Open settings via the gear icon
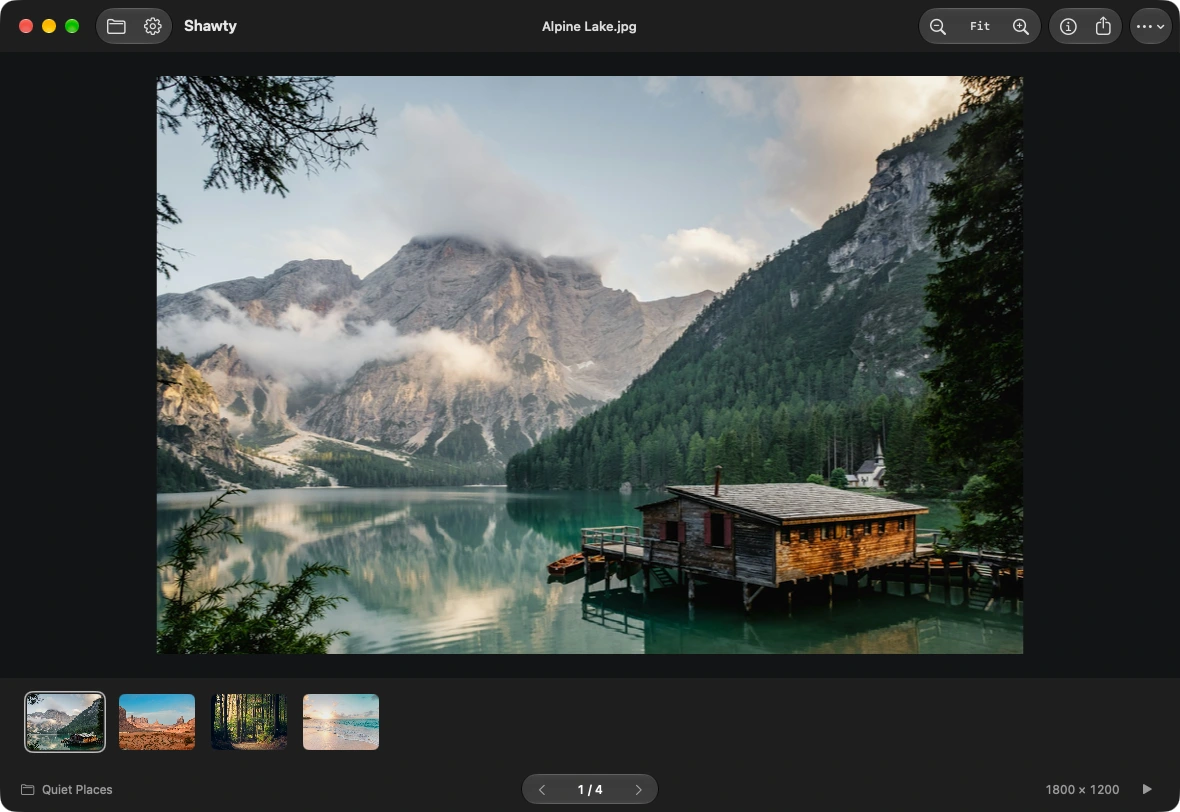 click(x=153, y=26)
